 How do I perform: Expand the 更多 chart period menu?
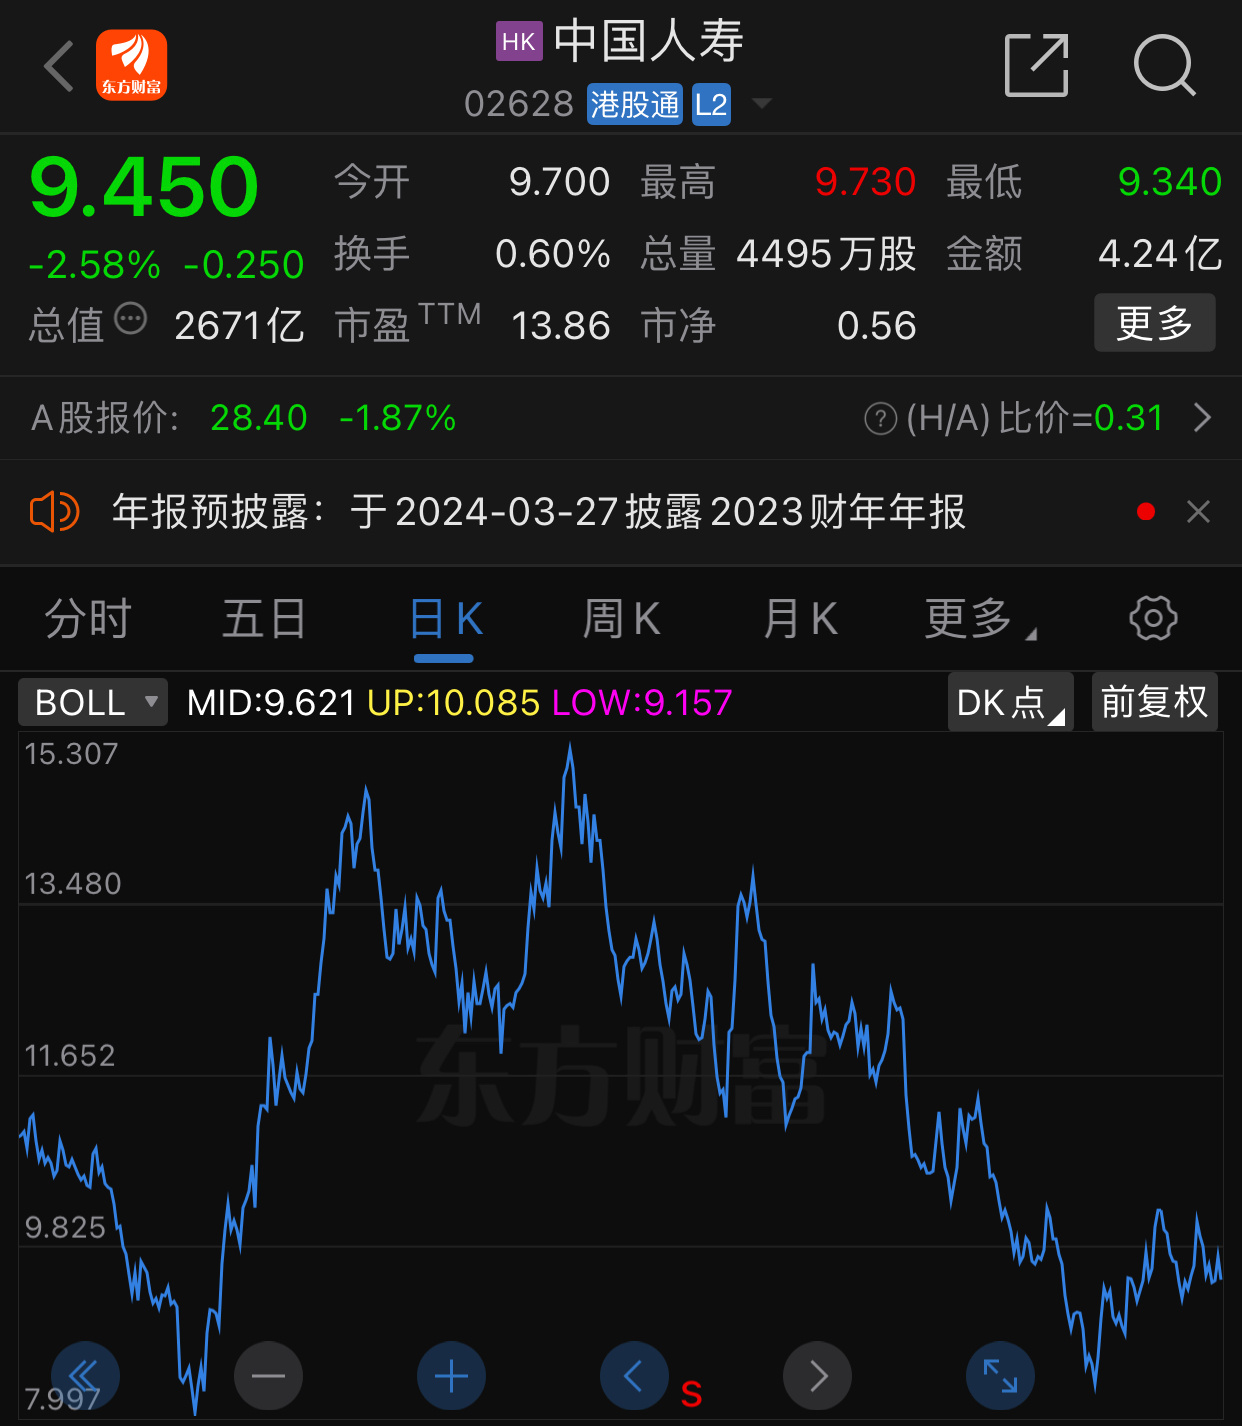tap(979, 619)
